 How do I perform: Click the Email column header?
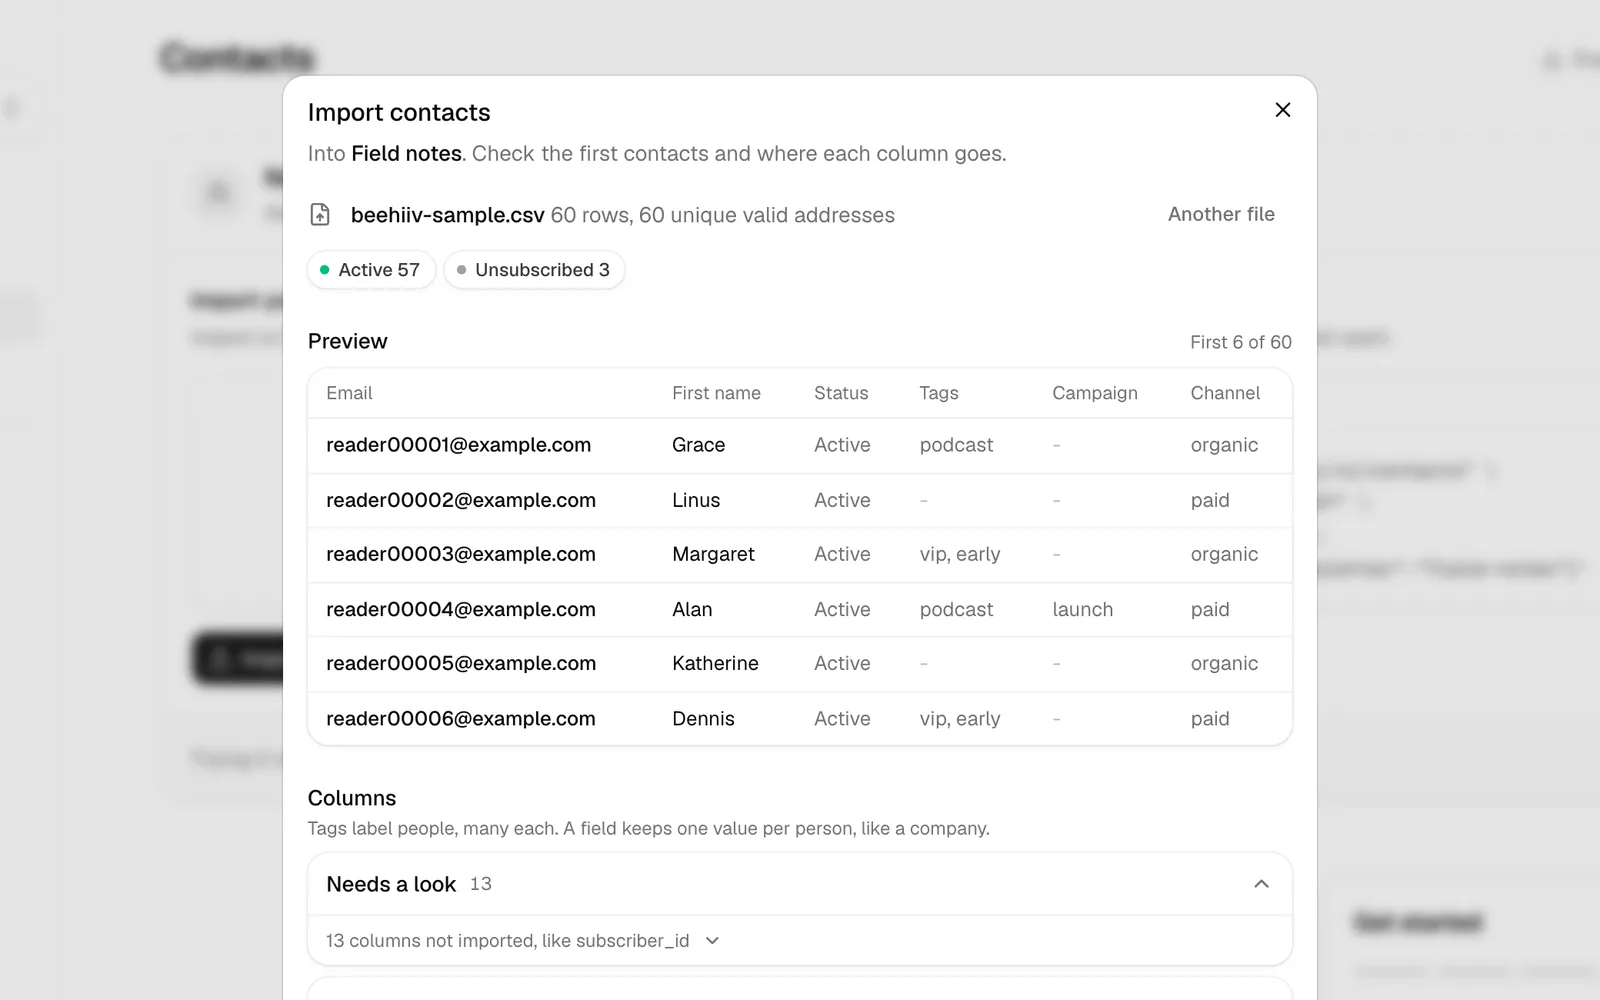349,393
